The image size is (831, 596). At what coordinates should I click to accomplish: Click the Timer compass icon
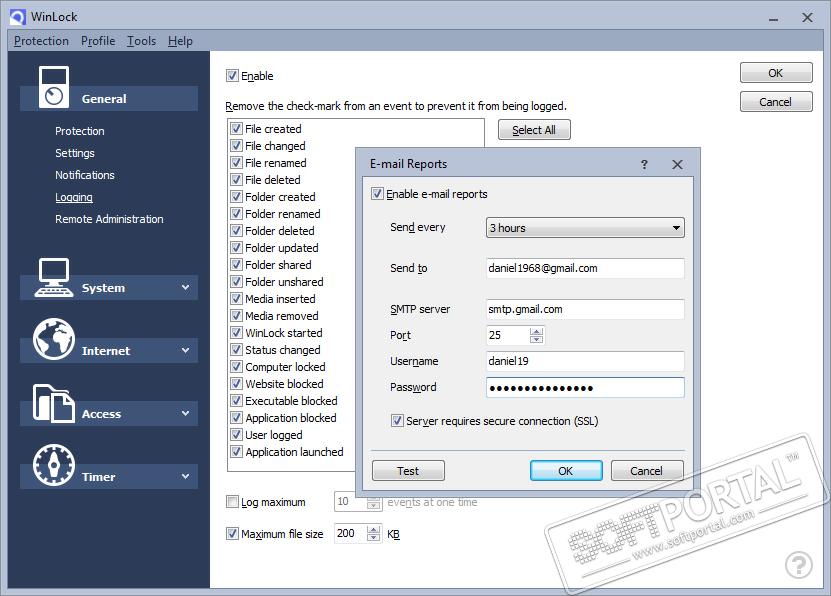tap(54, 465)
